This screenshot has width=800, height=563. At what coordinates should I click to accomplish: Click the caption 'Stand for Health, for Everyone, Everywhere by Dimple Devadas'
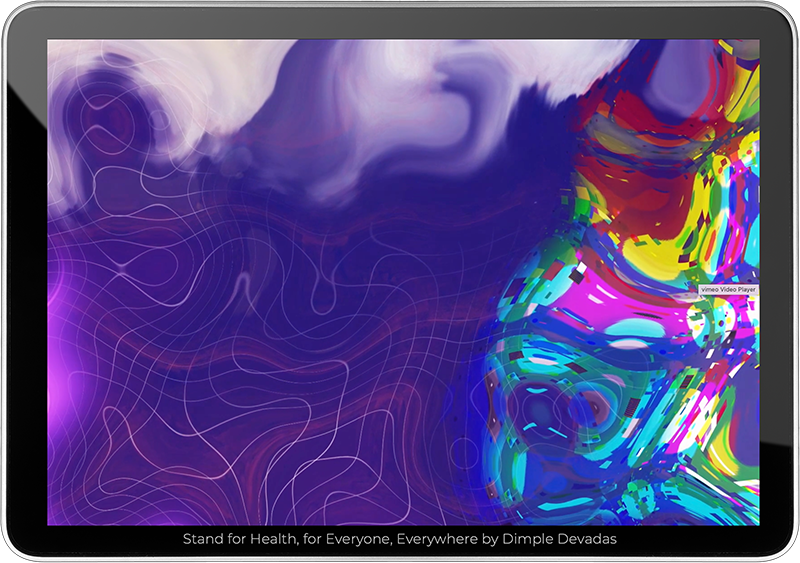click(399, 539)
